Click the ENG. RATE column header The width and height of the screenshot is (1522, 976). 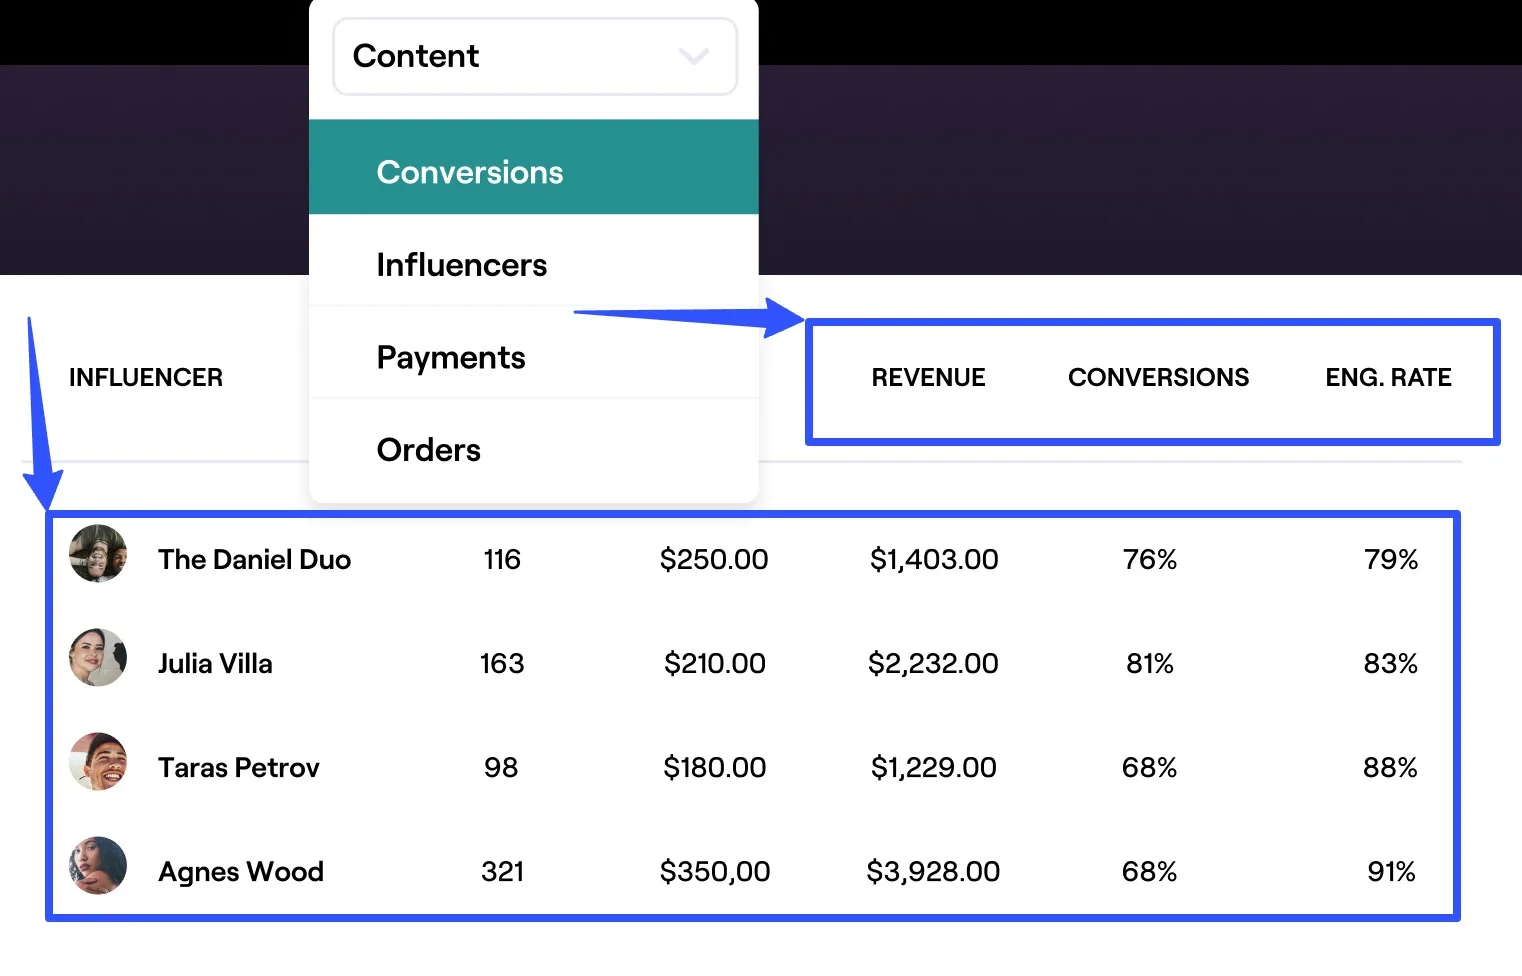pyautogui.click(x=1388, y=377)
